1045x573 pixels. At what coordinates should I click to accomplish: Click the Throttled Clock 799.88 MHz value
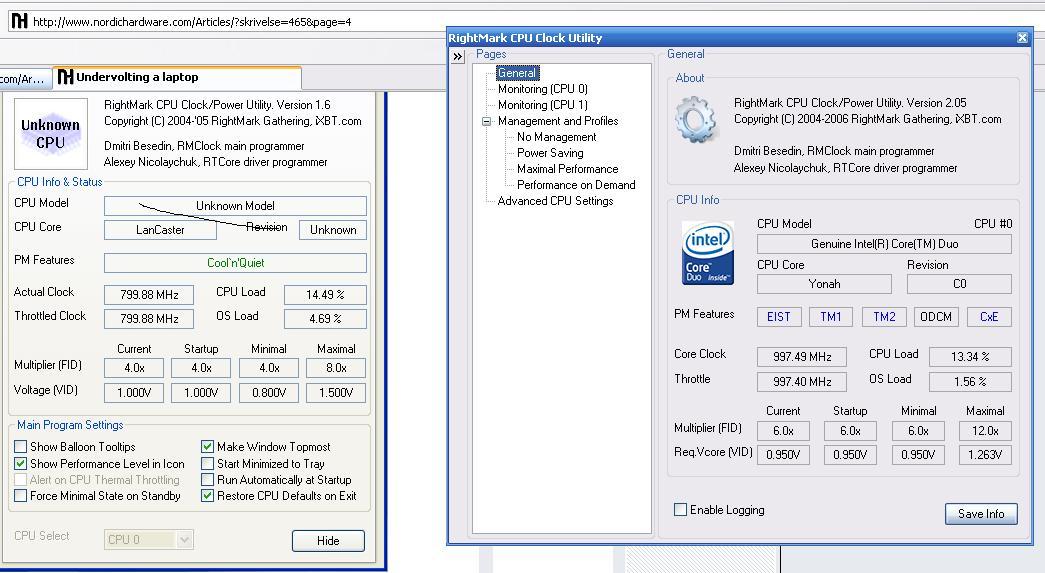point(149,318)
